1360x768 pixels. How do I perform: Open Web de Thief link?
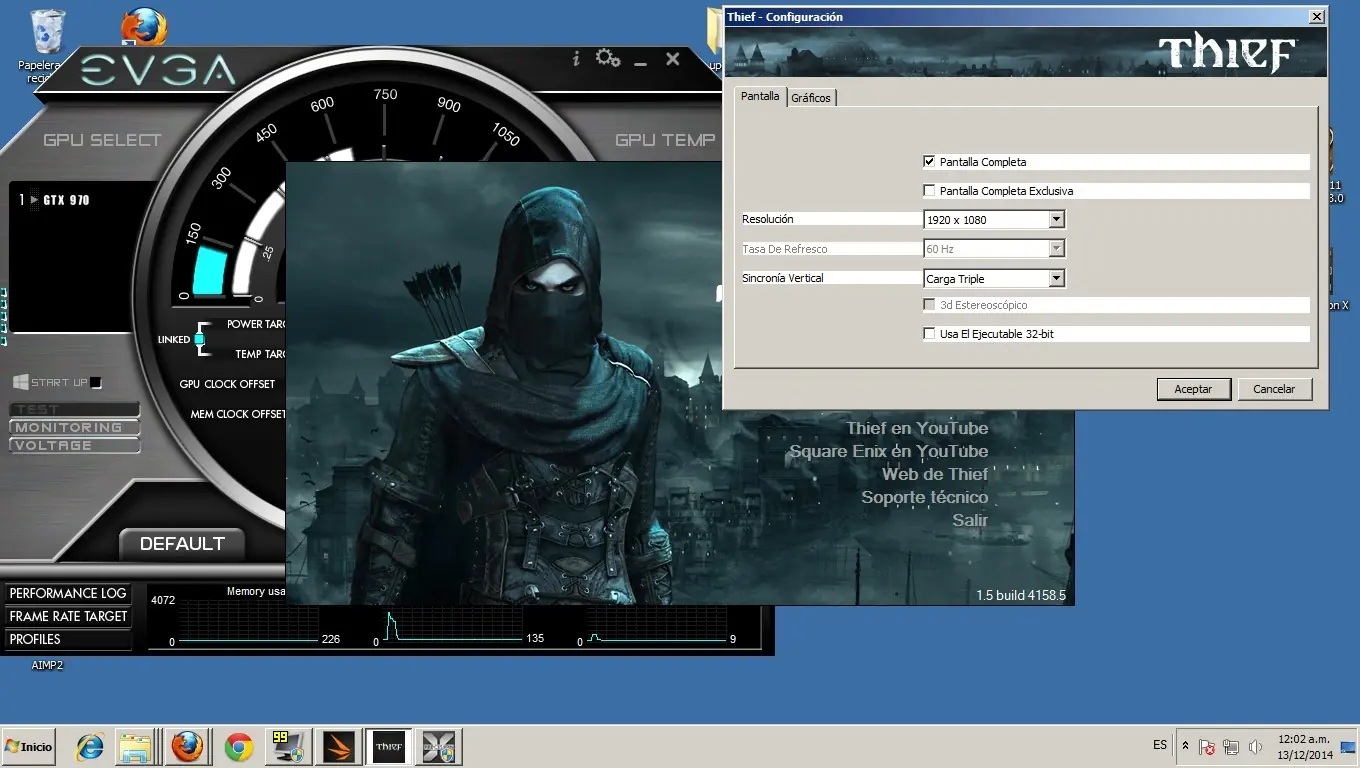tap(935, 474)
